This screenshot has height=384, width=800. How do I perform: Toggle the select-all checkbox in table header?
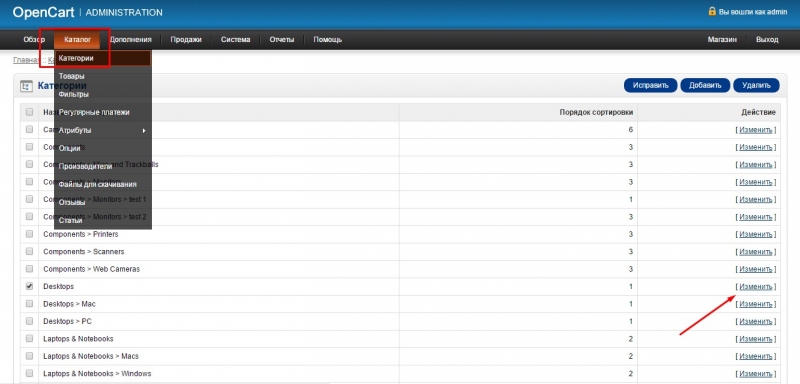pyautogui.click(x=29, y=112)
